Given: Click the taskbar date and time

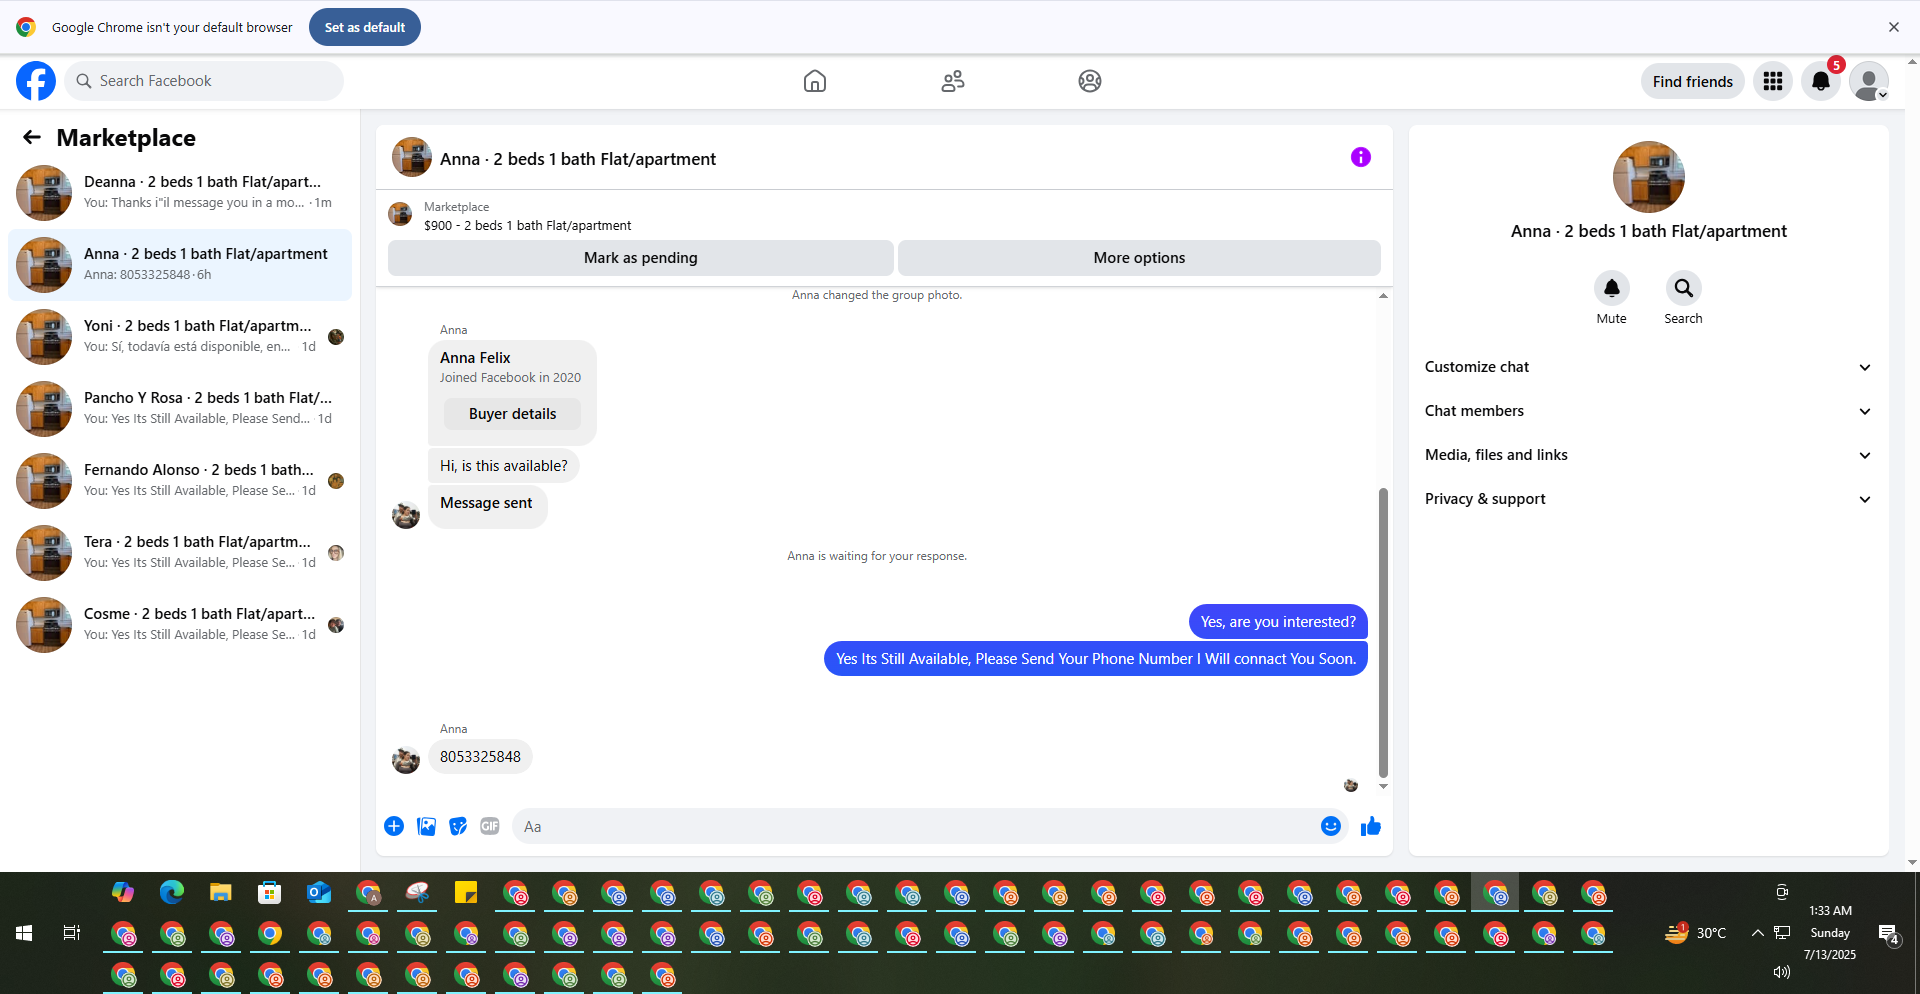Looking at the screenshot, I should pos(1830,933).
